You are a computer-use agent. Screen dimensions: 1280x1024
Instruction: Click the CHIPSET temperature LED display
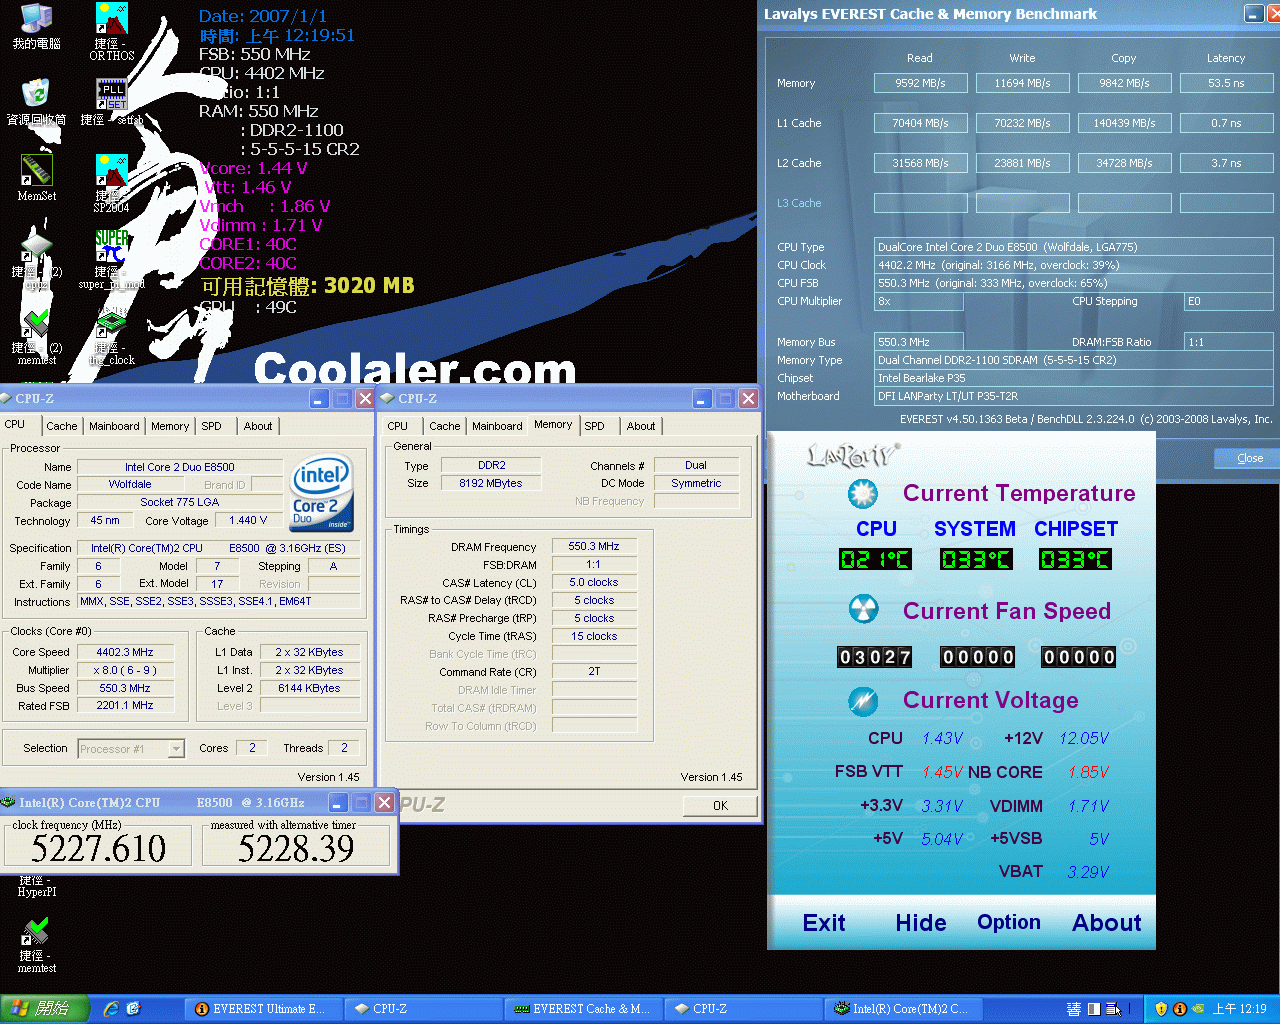click(1076, 559)
